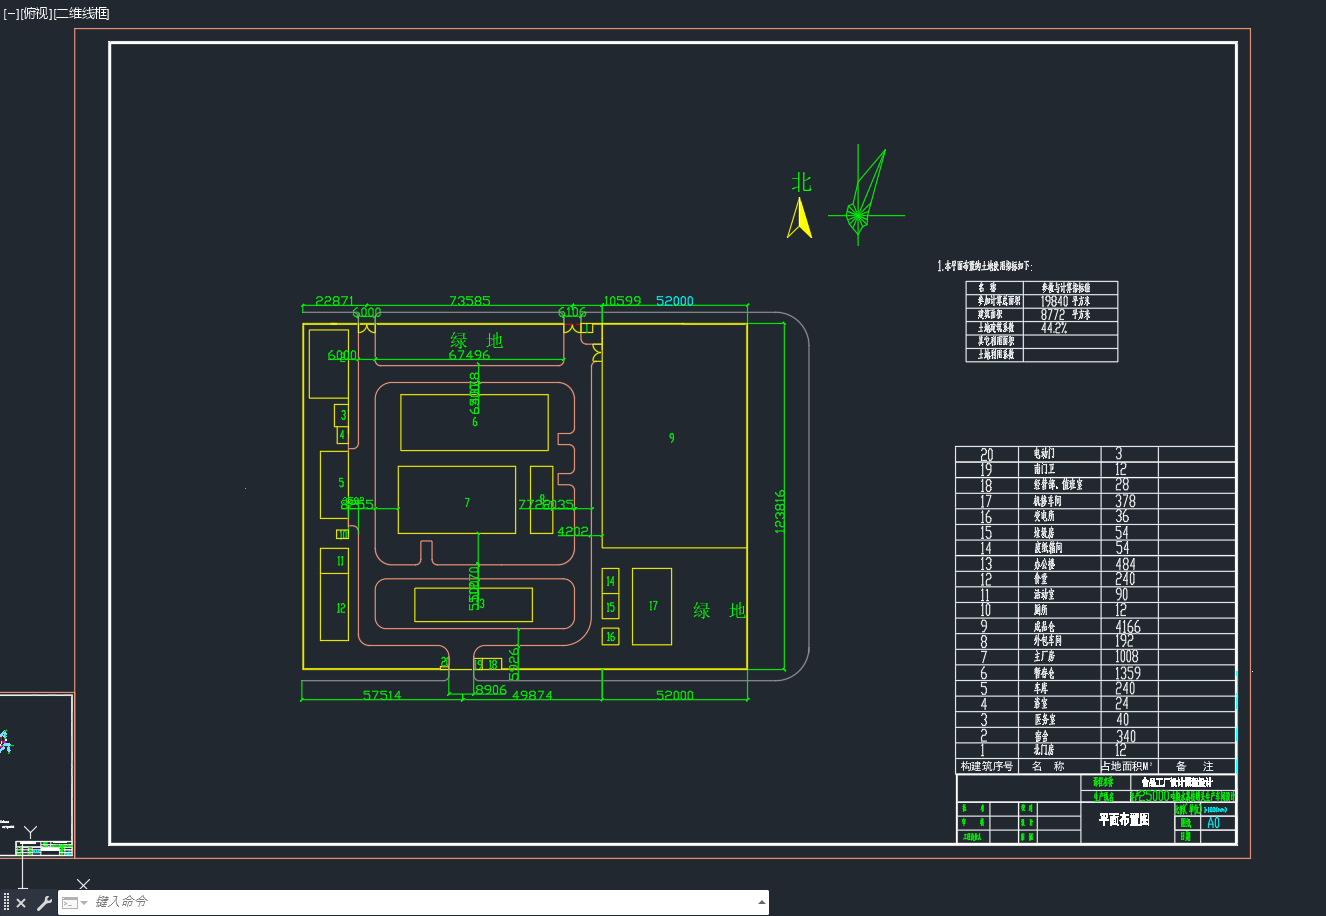The width and height of the screenshot is (1326, 916).
Task: Select the vertical 123816 dimension text
Action: [x=780, y=511]
